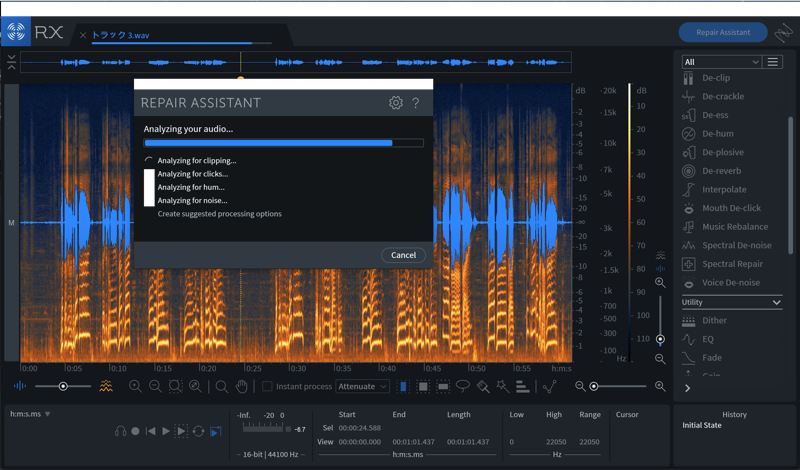Zoom to selection in toolbar
This screenshot has width=800, height=470.
coord(175,387)
